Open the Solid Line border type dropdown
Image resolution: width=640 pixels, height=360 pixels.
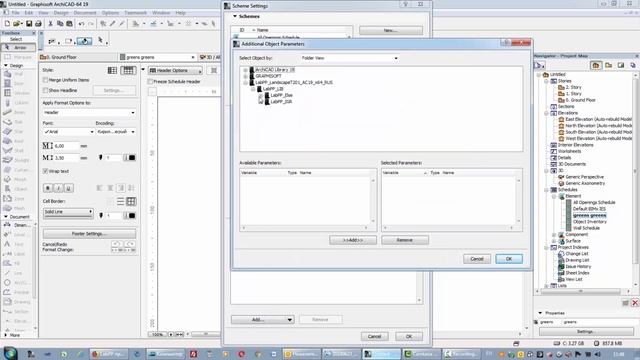(68, 212)
